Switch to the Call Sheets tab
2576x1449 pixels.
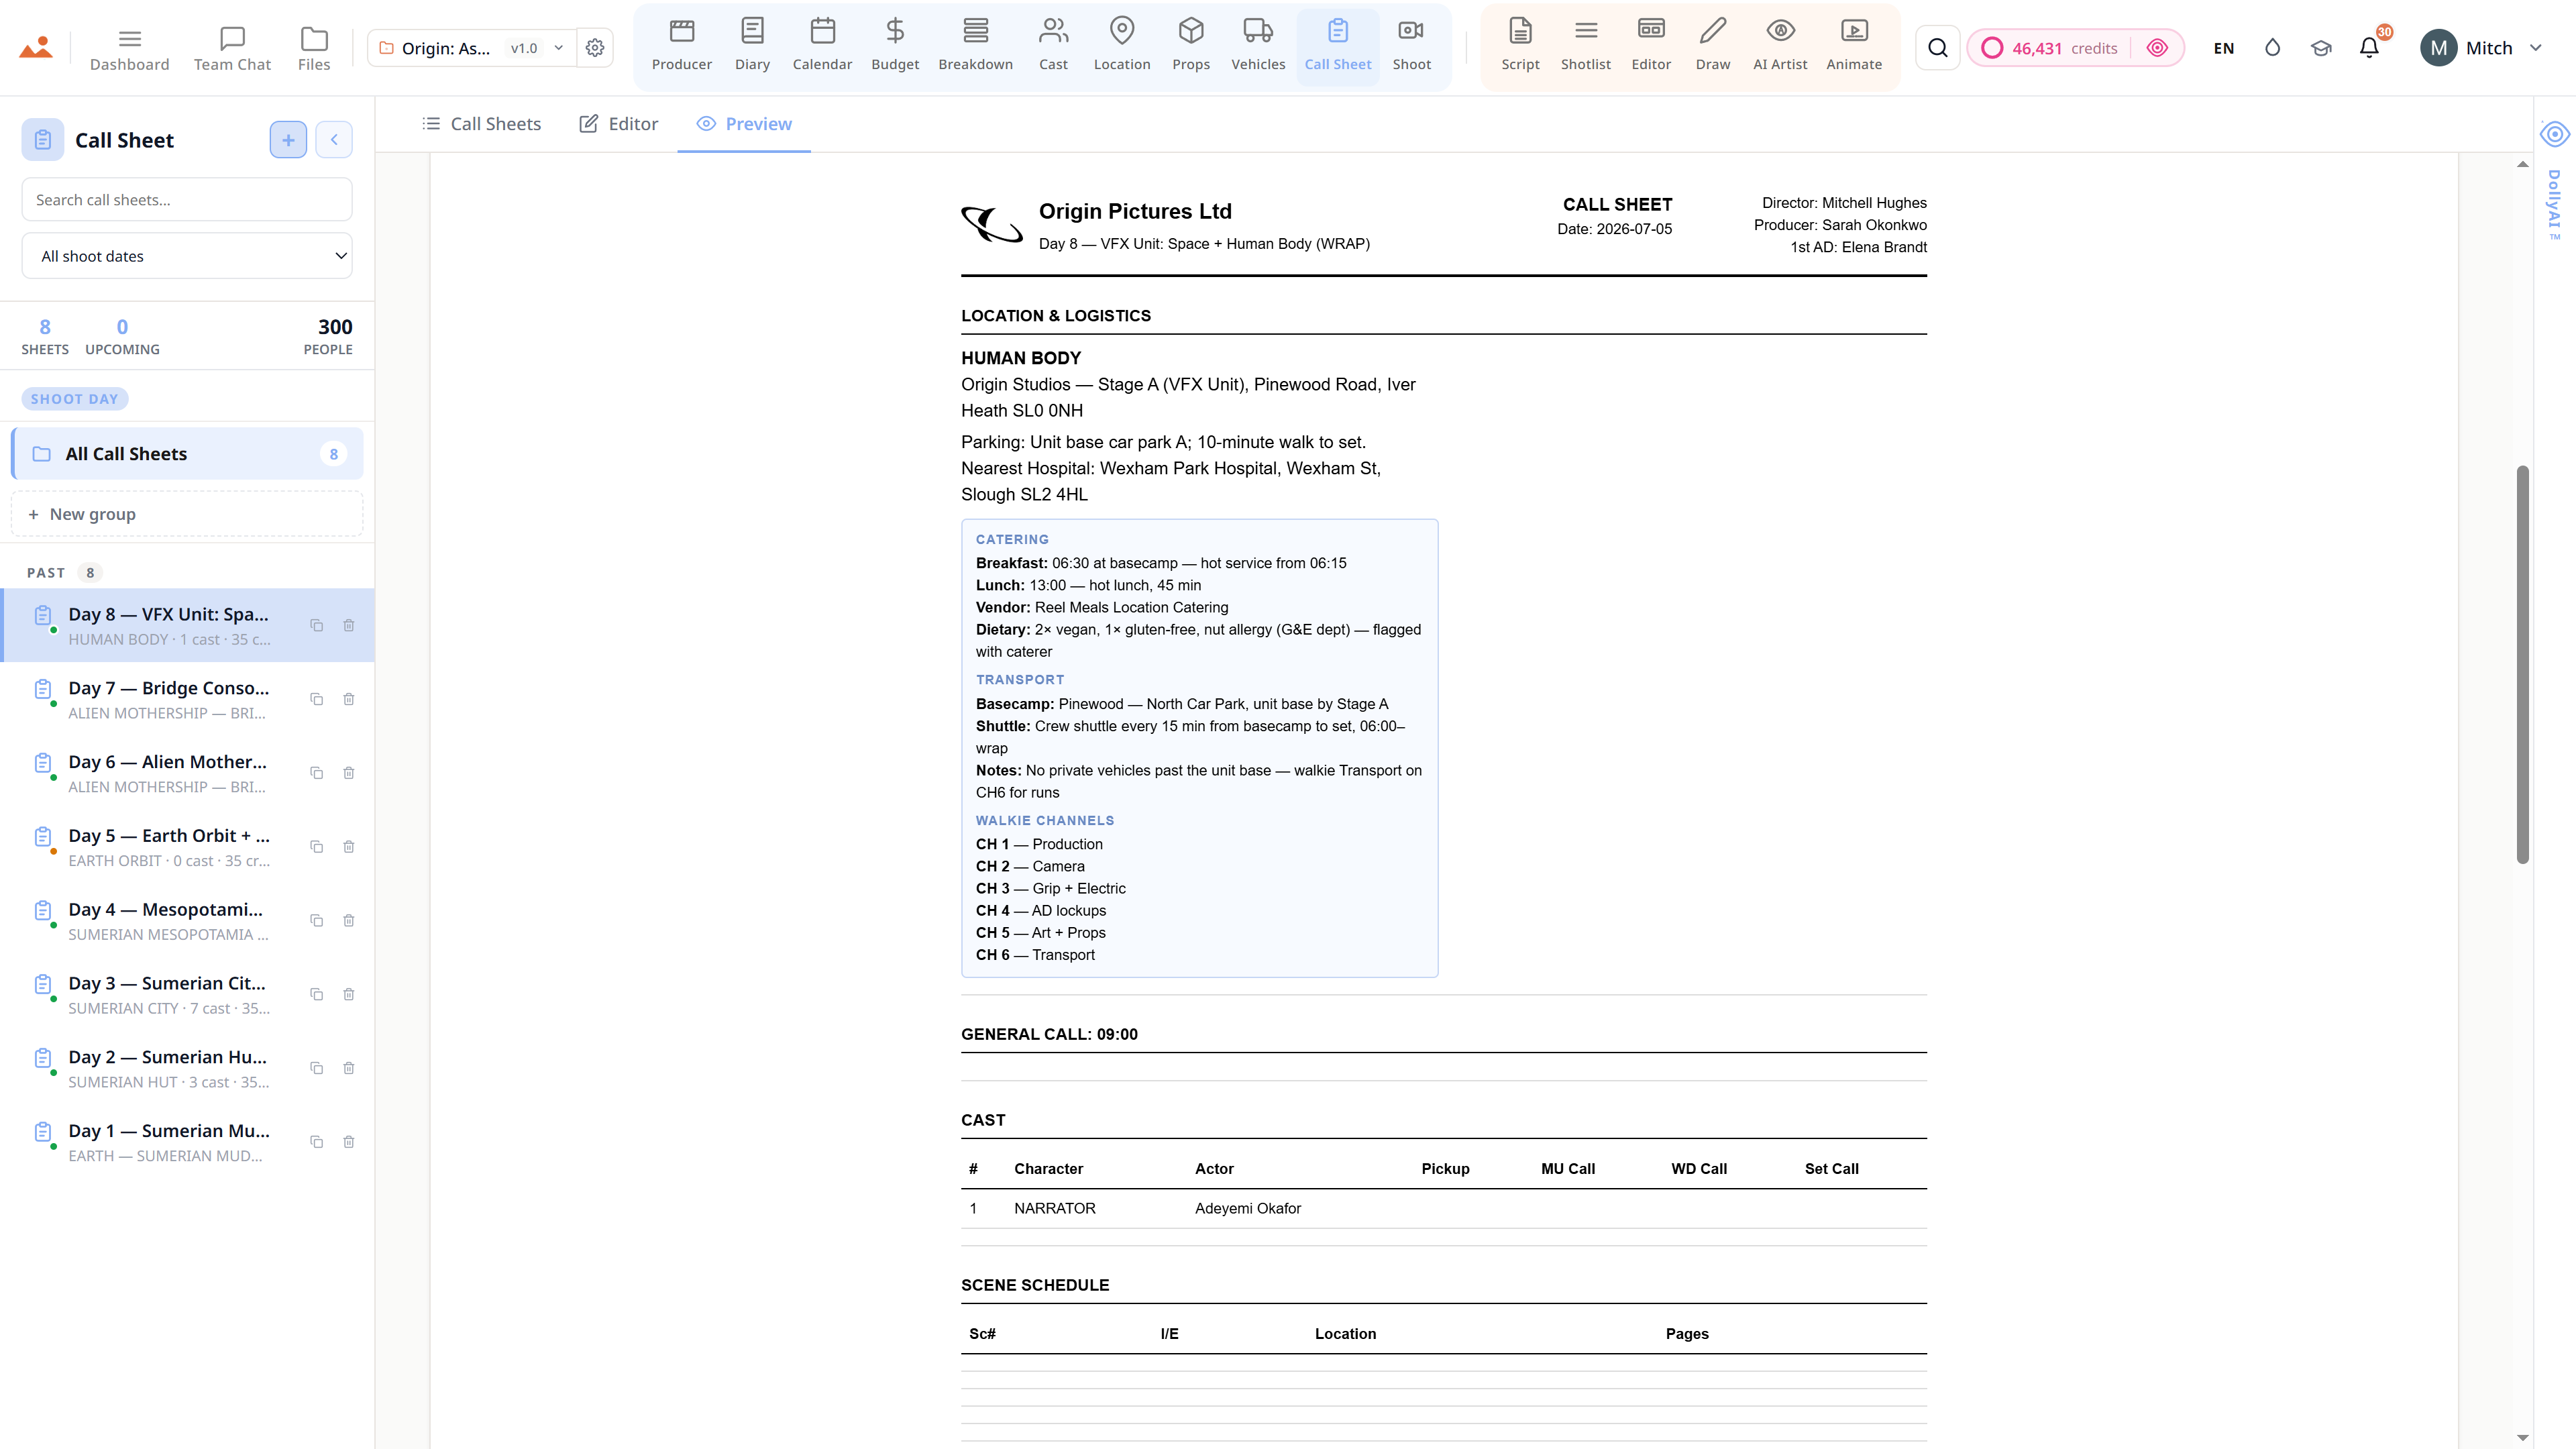pos(482,124)
